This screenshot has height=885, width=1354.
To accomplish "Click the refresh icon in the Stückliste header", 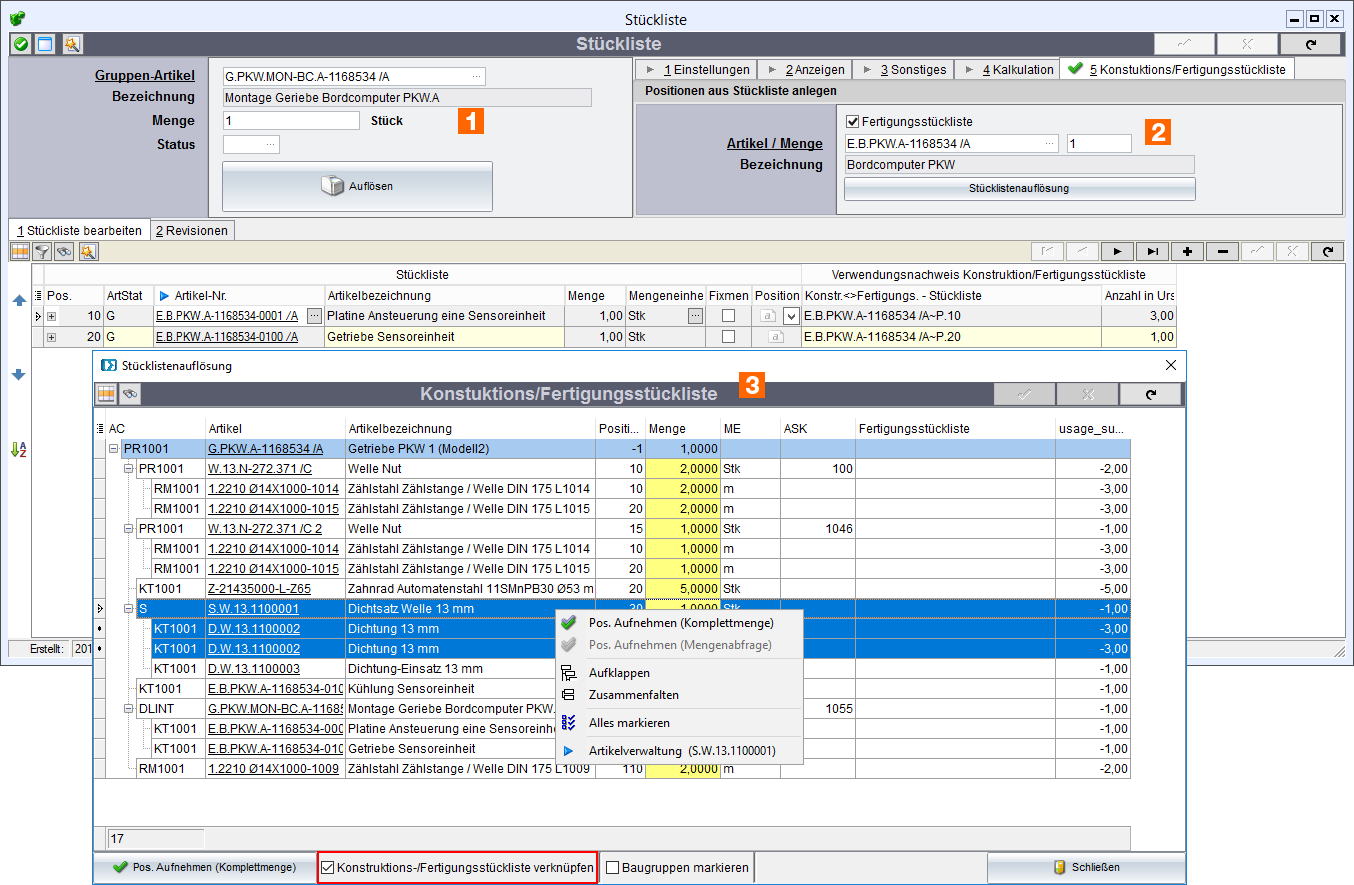I will [1310, 44].
